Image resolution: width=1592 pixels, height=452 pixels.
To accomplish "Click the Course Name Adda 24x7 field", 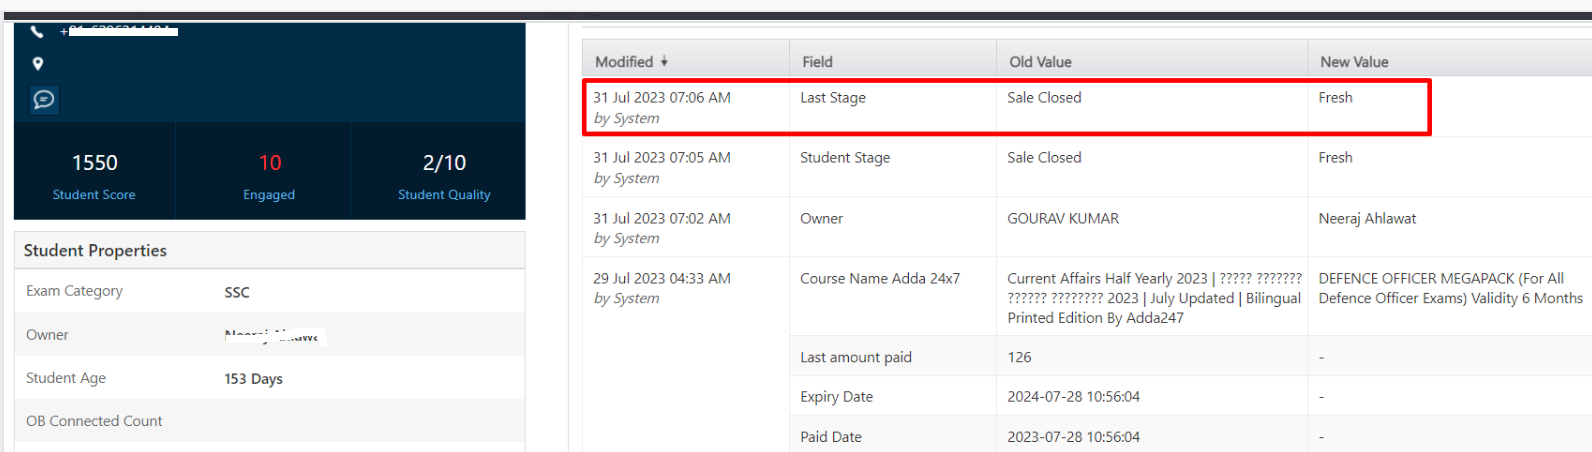I will 880,279.
